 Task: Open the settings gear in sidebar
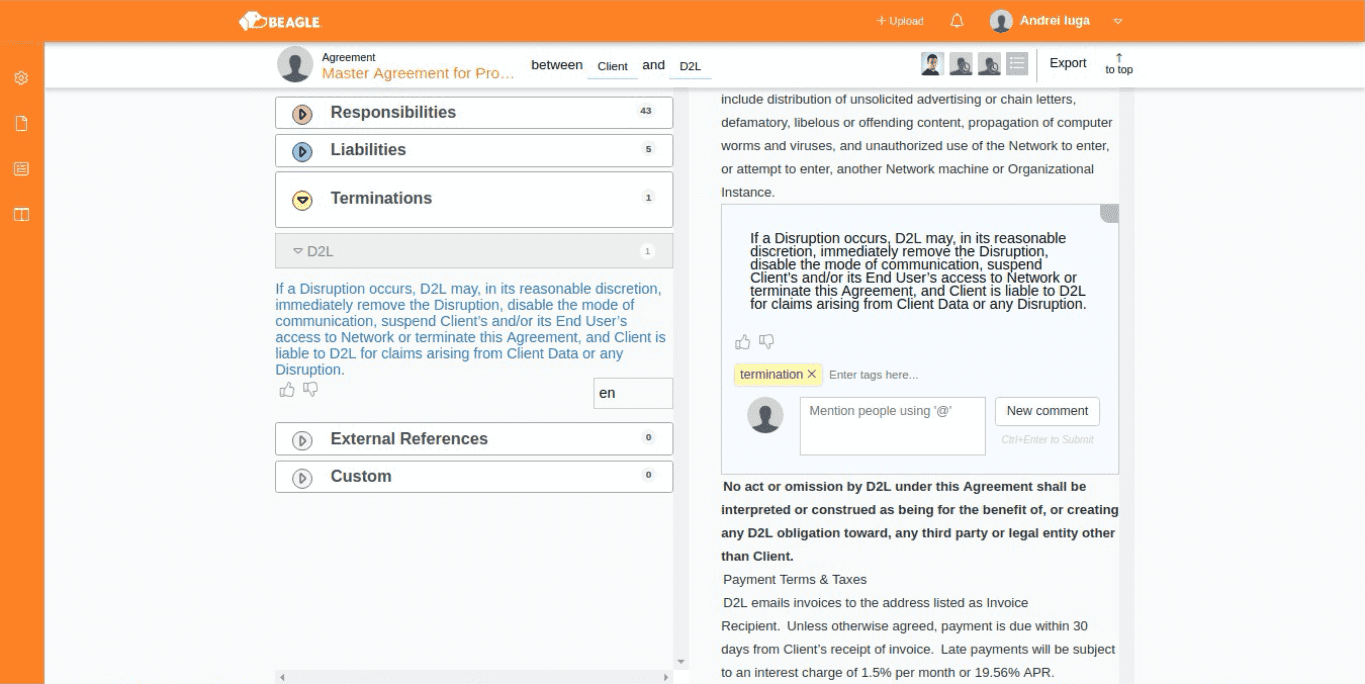click(x=21, y=78)
